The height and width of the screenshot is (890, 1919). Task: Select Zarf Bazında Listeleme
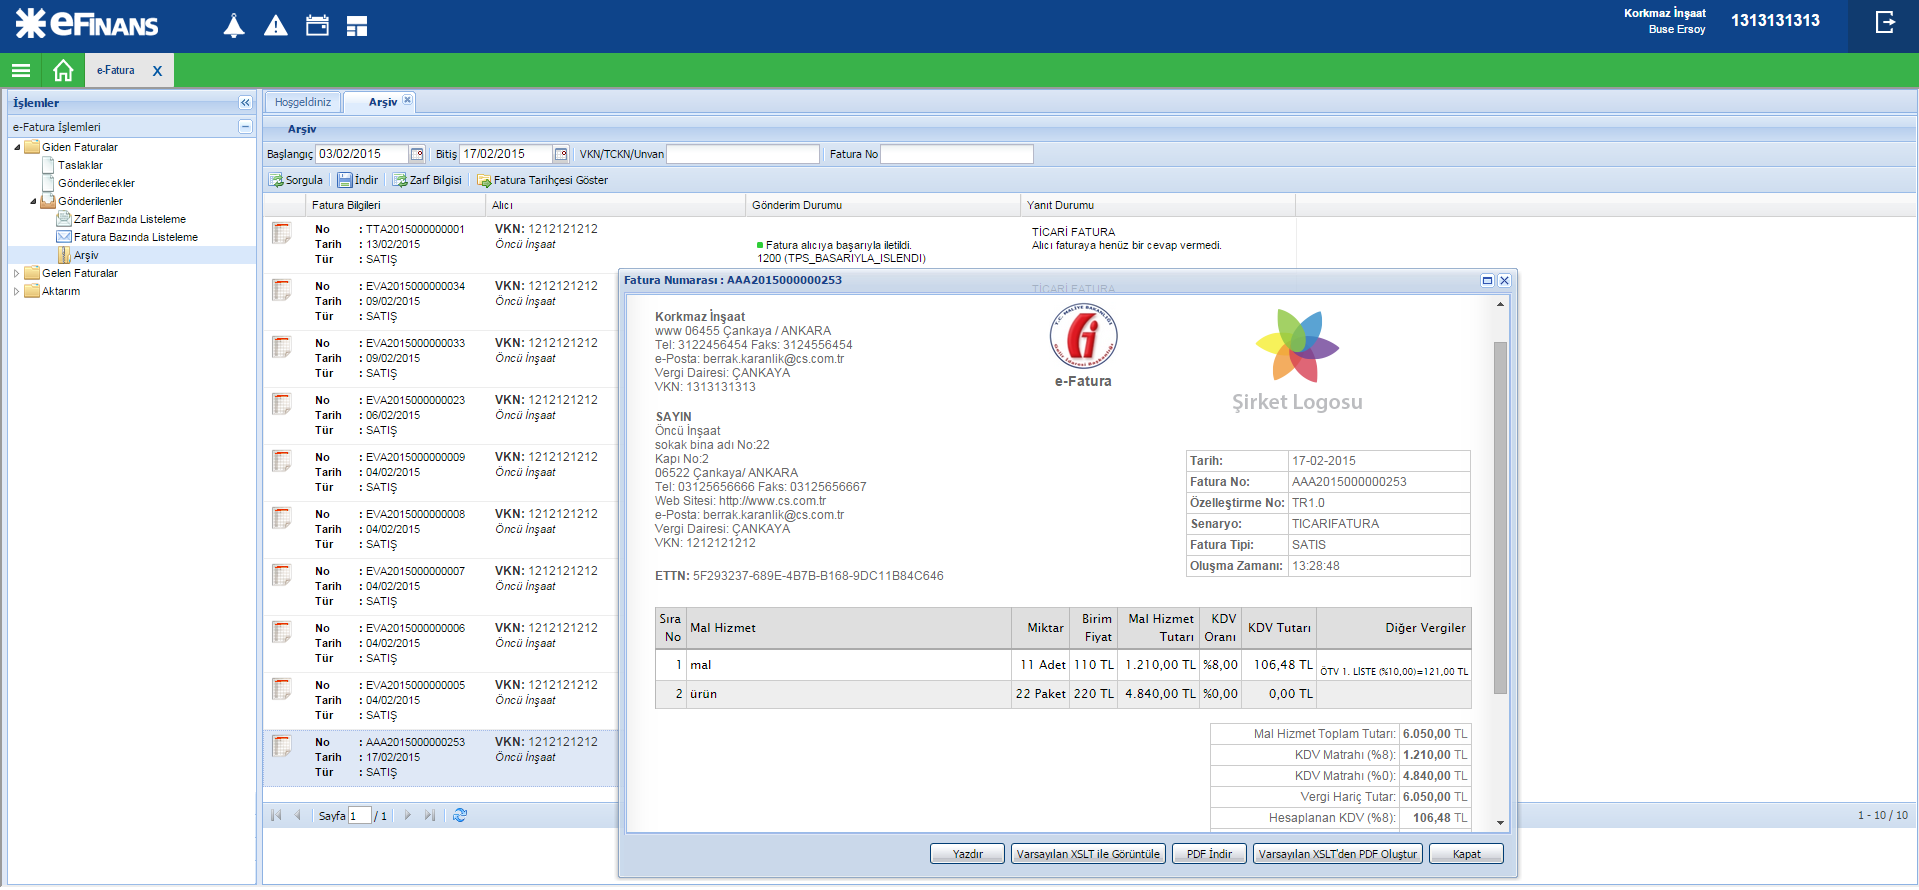130,219
